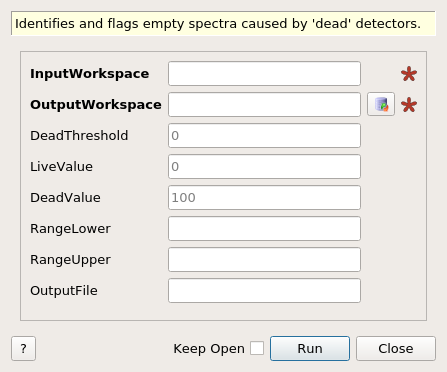Open help with the question mark button
This screenshot has height=372, width=447.
click(23, 349)
